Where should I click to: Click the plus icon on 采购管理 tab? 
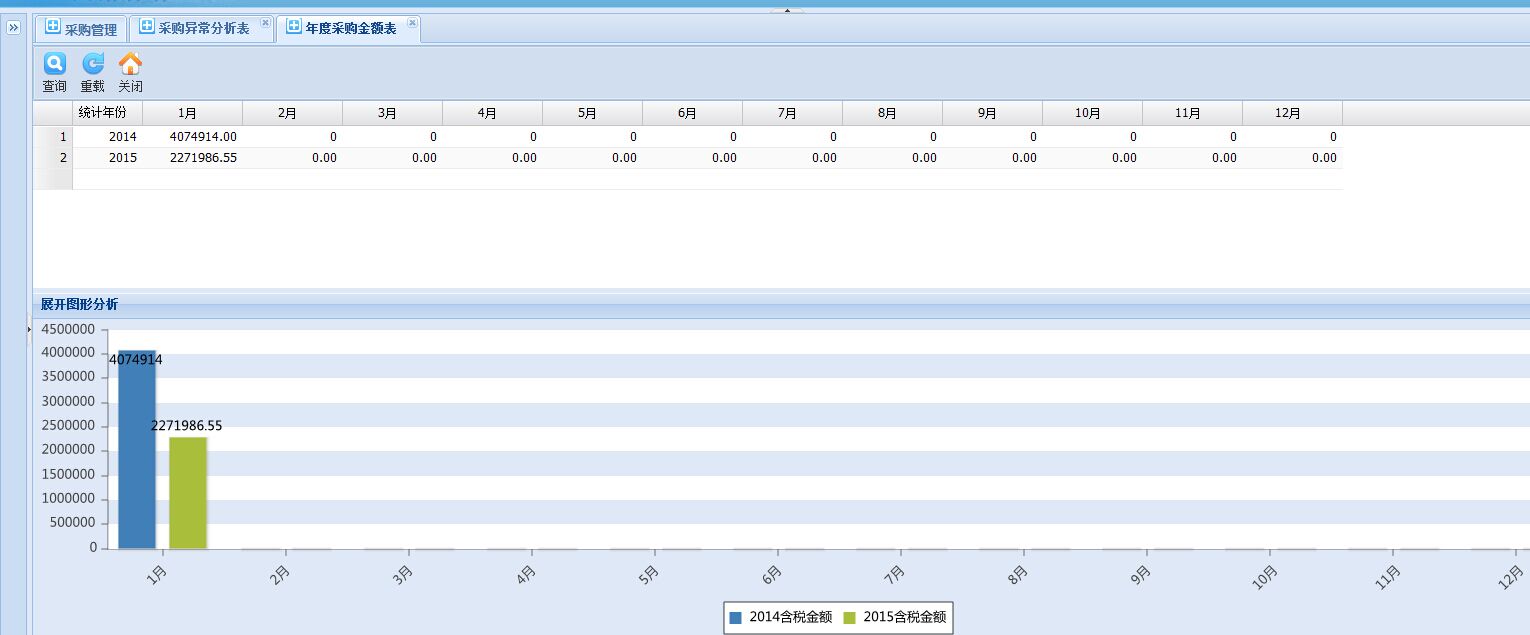(x=53, y=28)
